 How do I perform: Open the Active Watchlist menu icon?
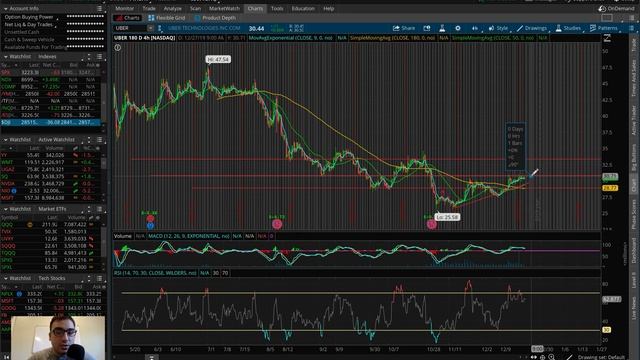click(x=100, y=140)
